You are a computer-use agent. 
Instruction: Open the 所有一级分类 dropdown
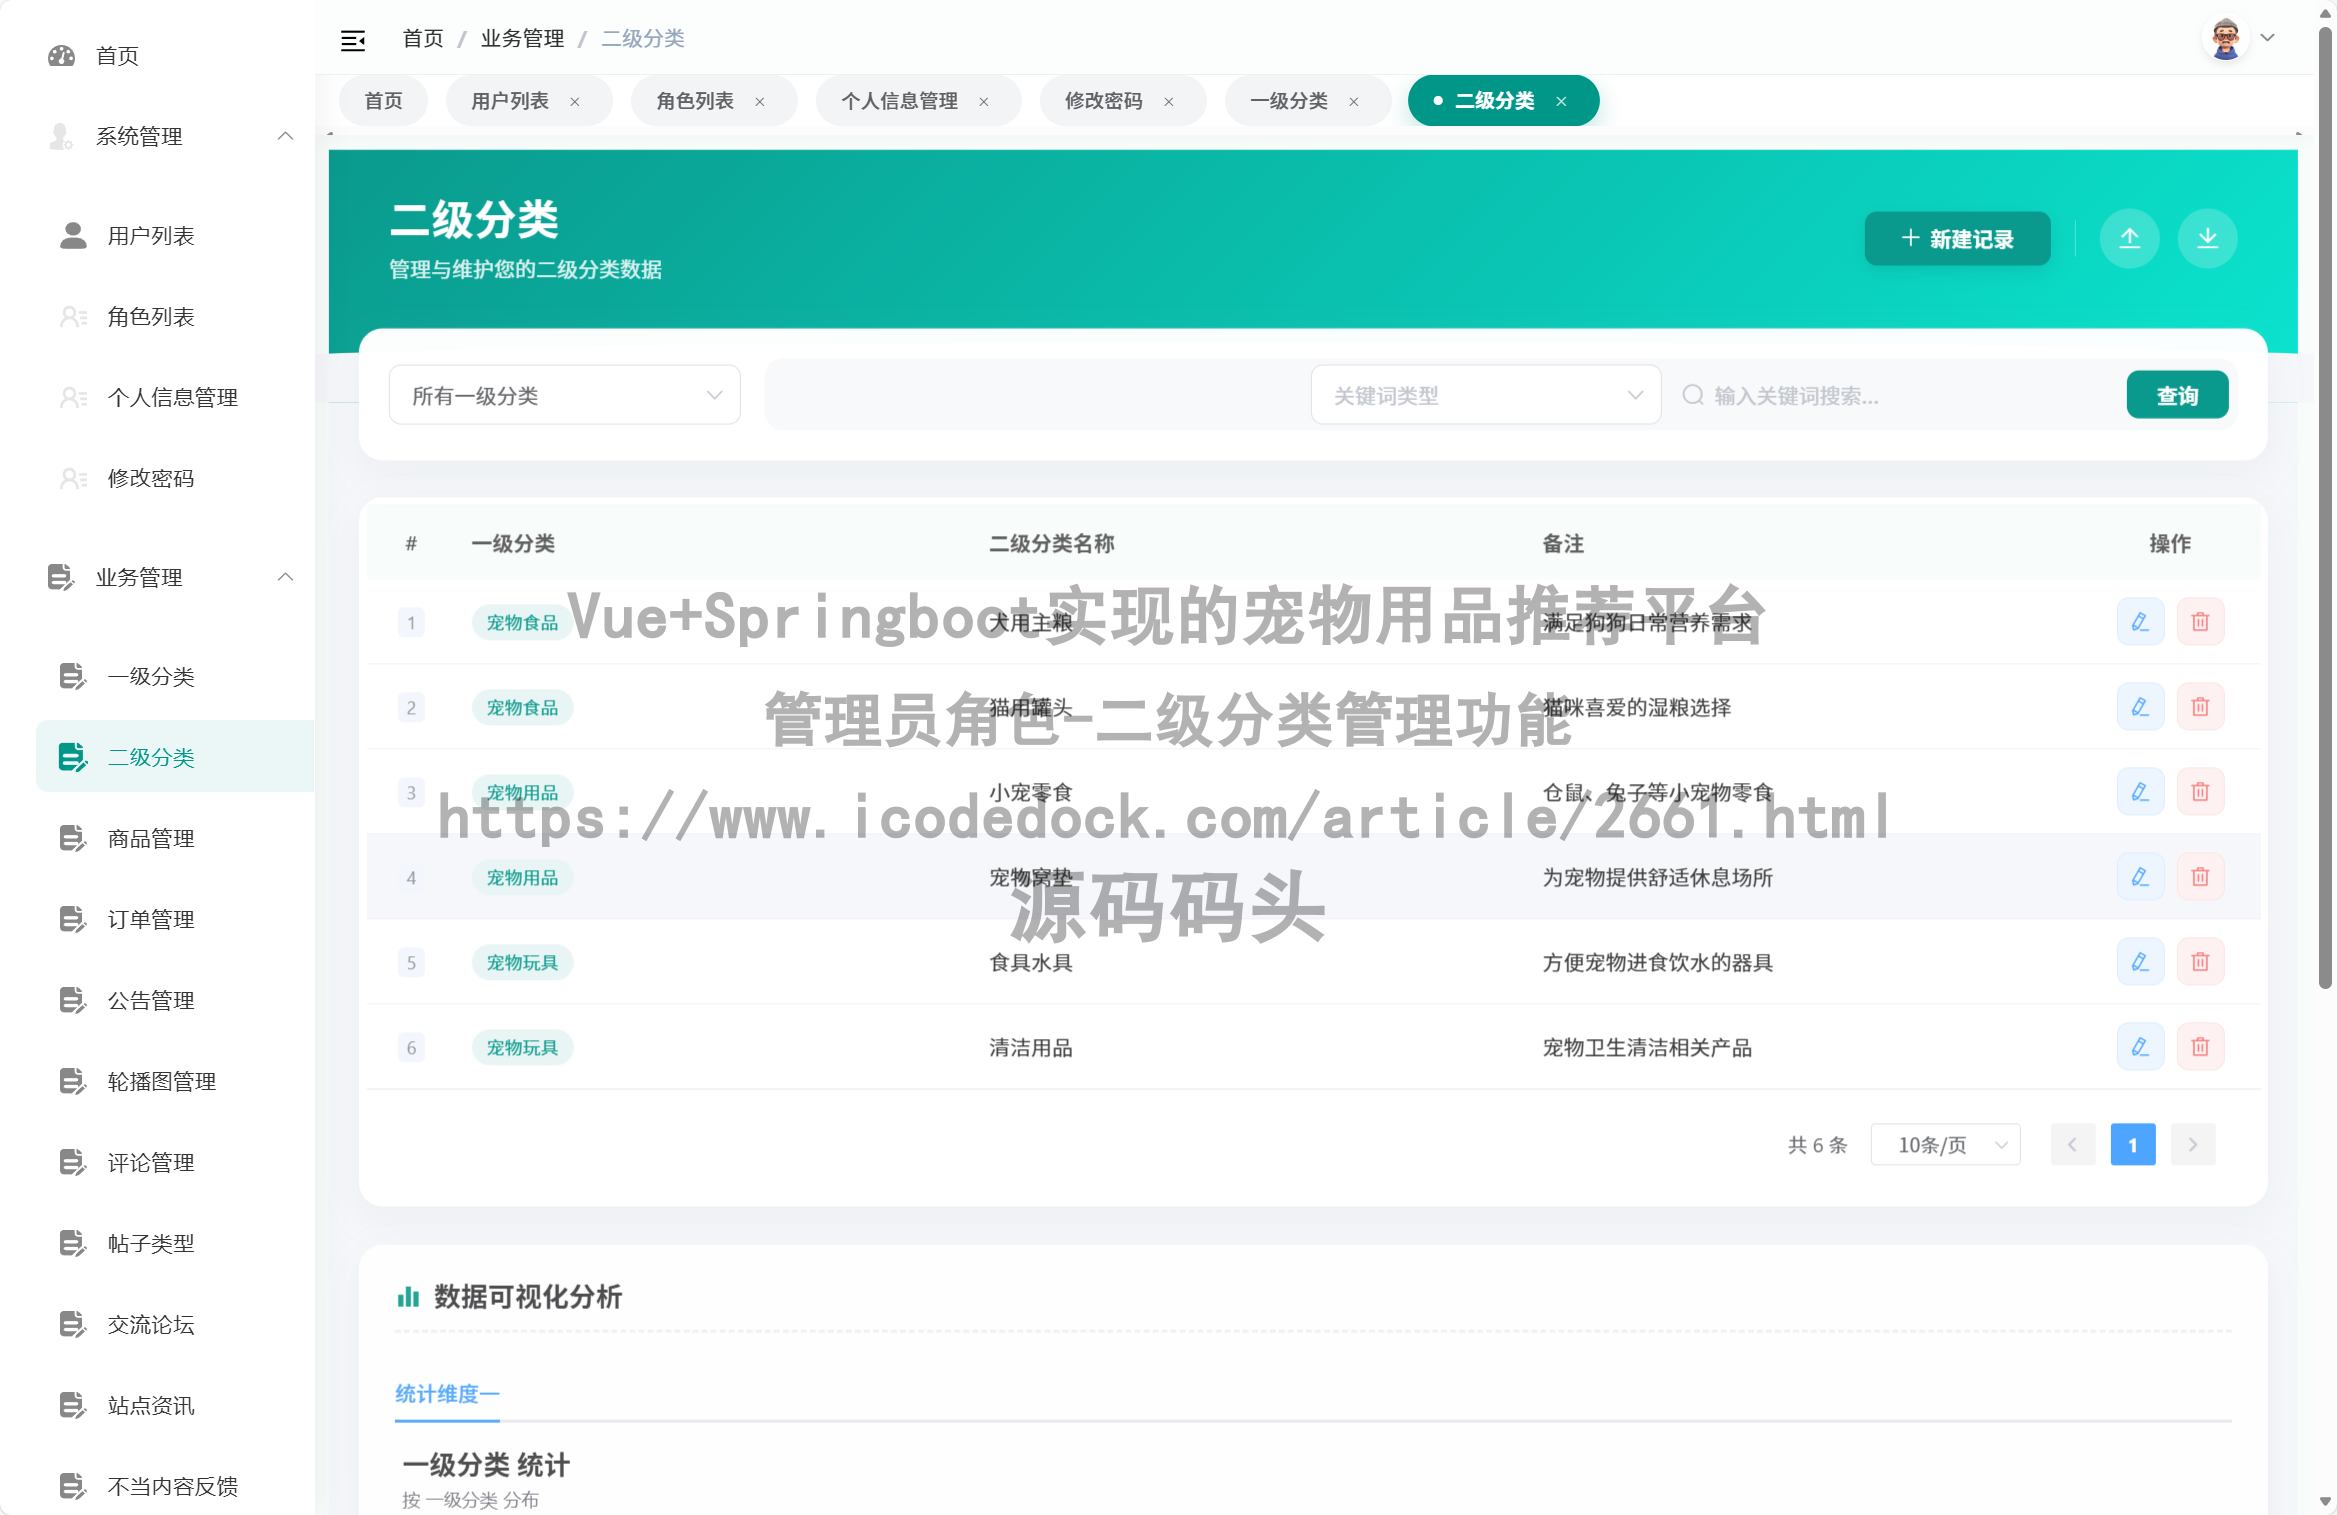pyautogui.click(x=564, y=394)
